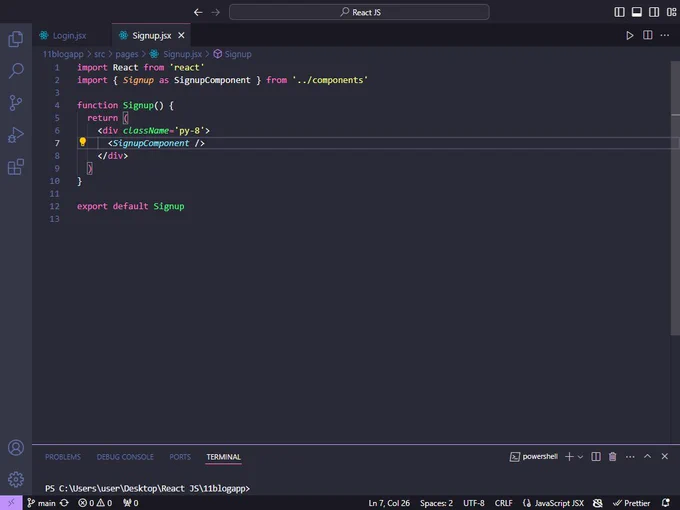The image size is (680, 510).
Task: Click Signup.jsx in the breadcrumb
Action: coord(183,54)
